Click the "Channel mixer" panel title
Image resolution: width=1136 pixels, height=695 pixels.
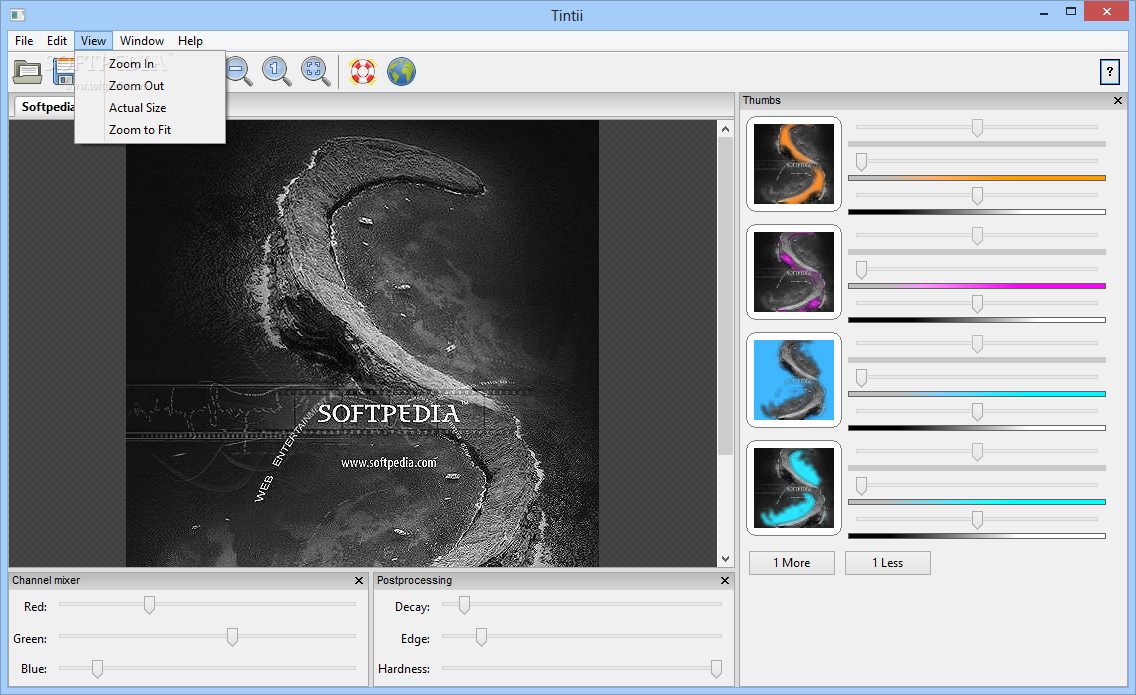coord(46,580)
